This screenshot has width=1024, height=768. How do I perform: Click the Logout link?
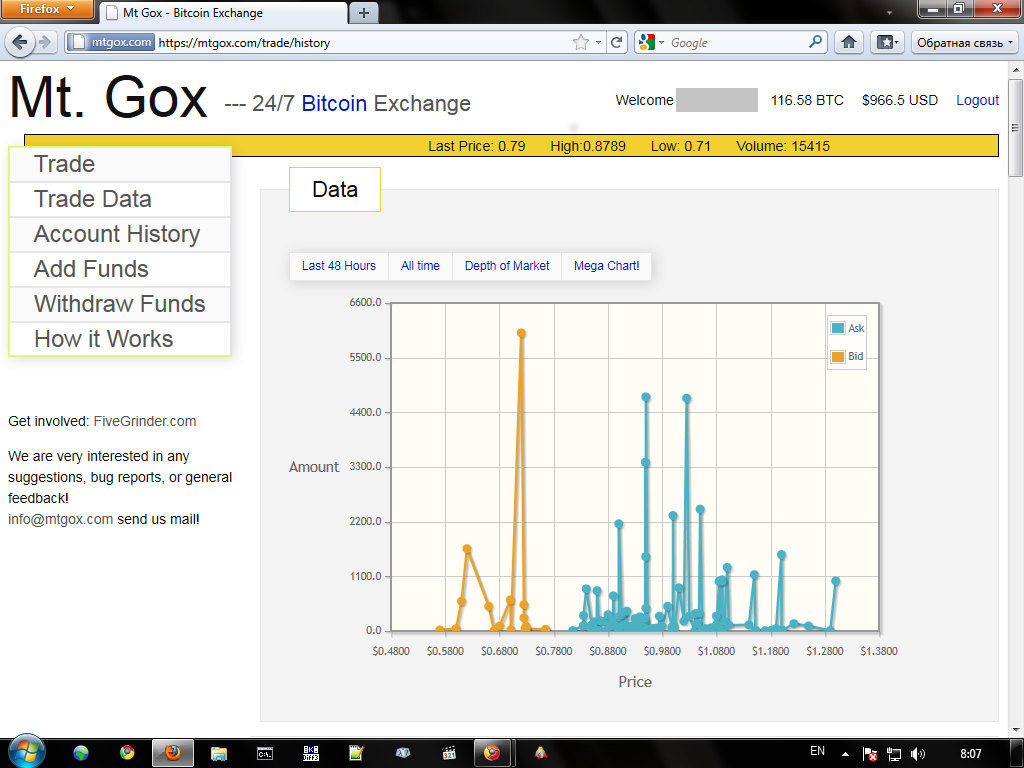pos(977,100)
